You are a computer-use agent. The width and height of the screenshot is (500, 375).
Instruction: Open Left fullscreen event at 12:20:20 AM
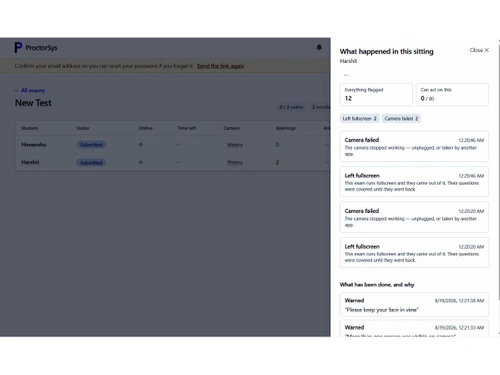click(414, 253)
